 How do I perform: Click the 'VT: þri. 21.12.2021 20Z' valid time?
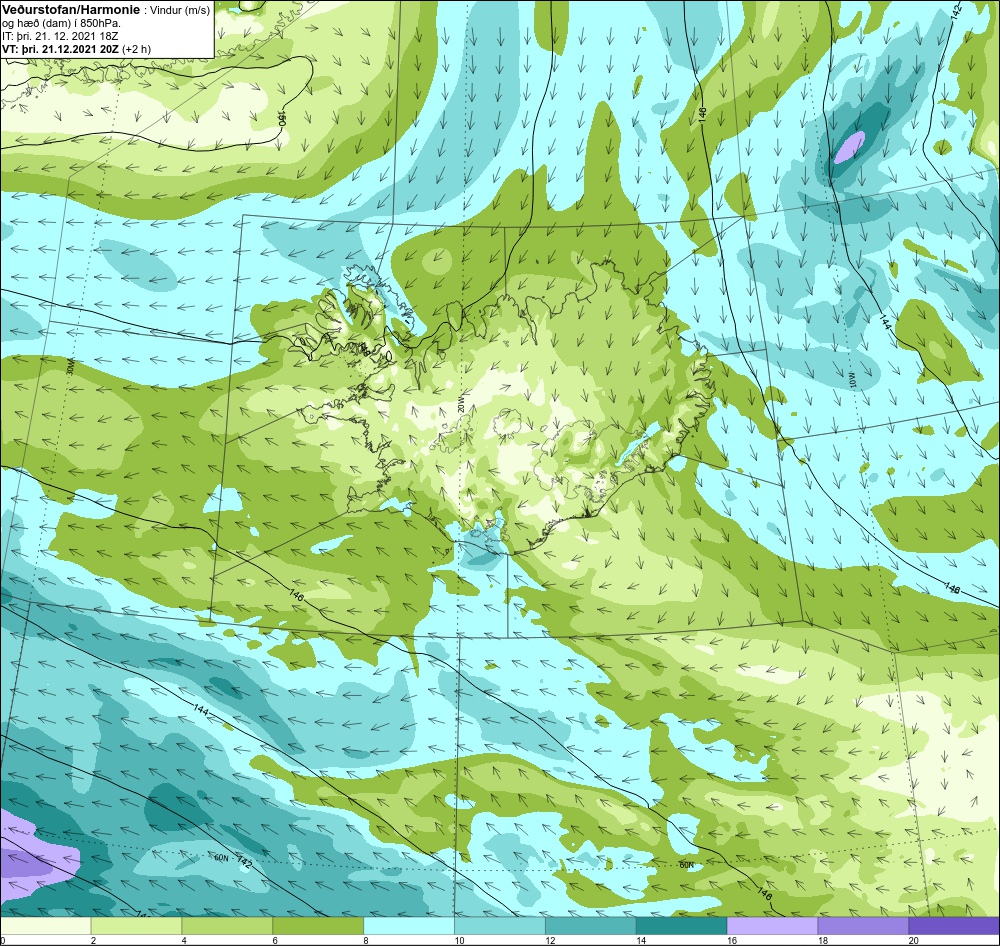[61, 48]
